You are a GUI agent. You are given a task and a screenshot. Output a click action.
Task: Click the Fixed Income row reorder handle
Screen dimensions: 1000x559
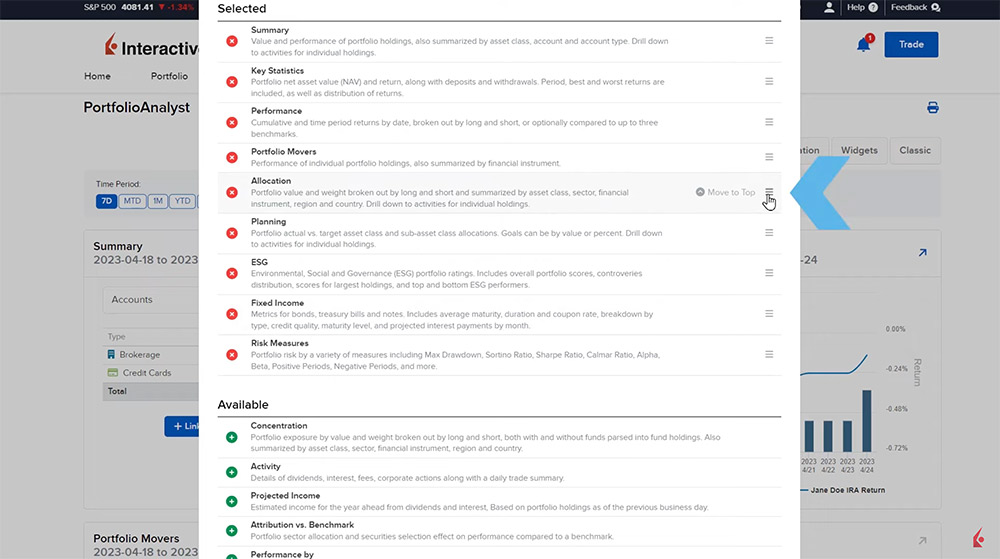coord(769,314)
